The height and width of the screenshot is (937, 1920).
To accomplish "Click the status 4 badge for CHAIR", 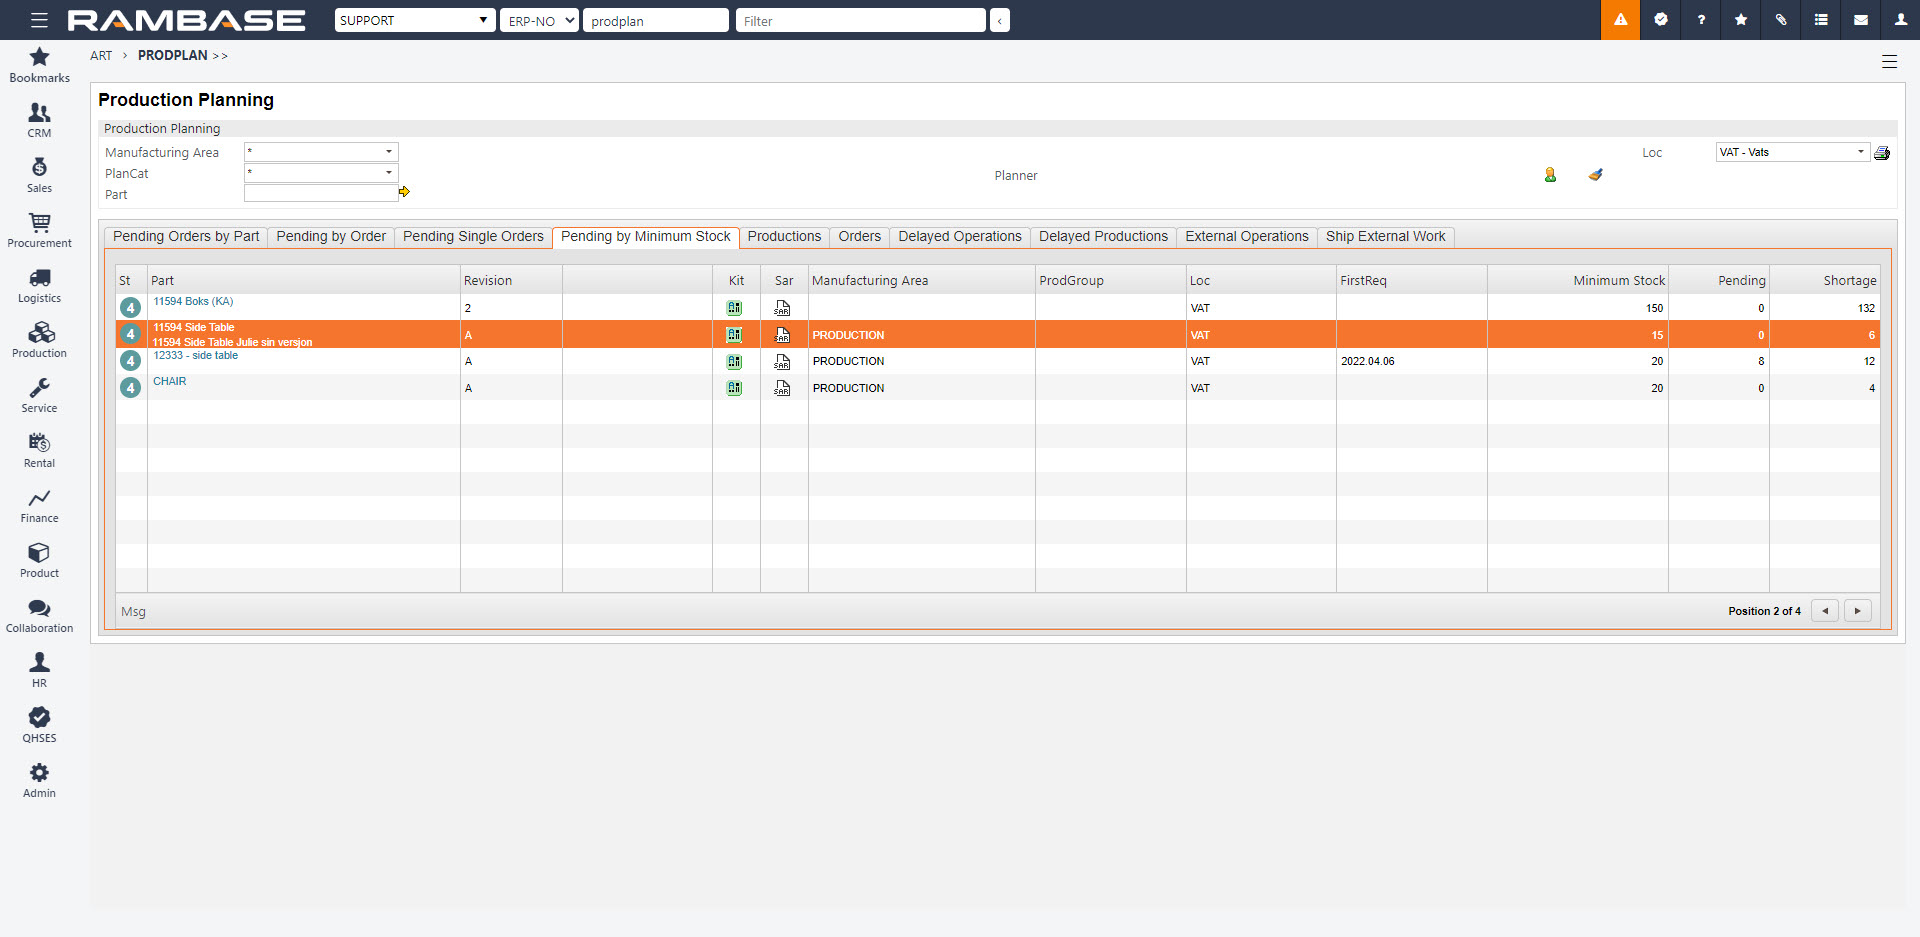I will pos(130,388).
